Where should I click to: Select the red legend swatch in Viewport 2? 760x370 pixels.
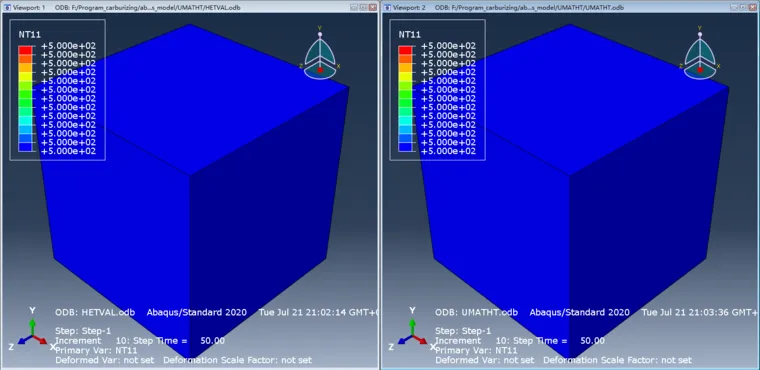click(x=405, y=50)
